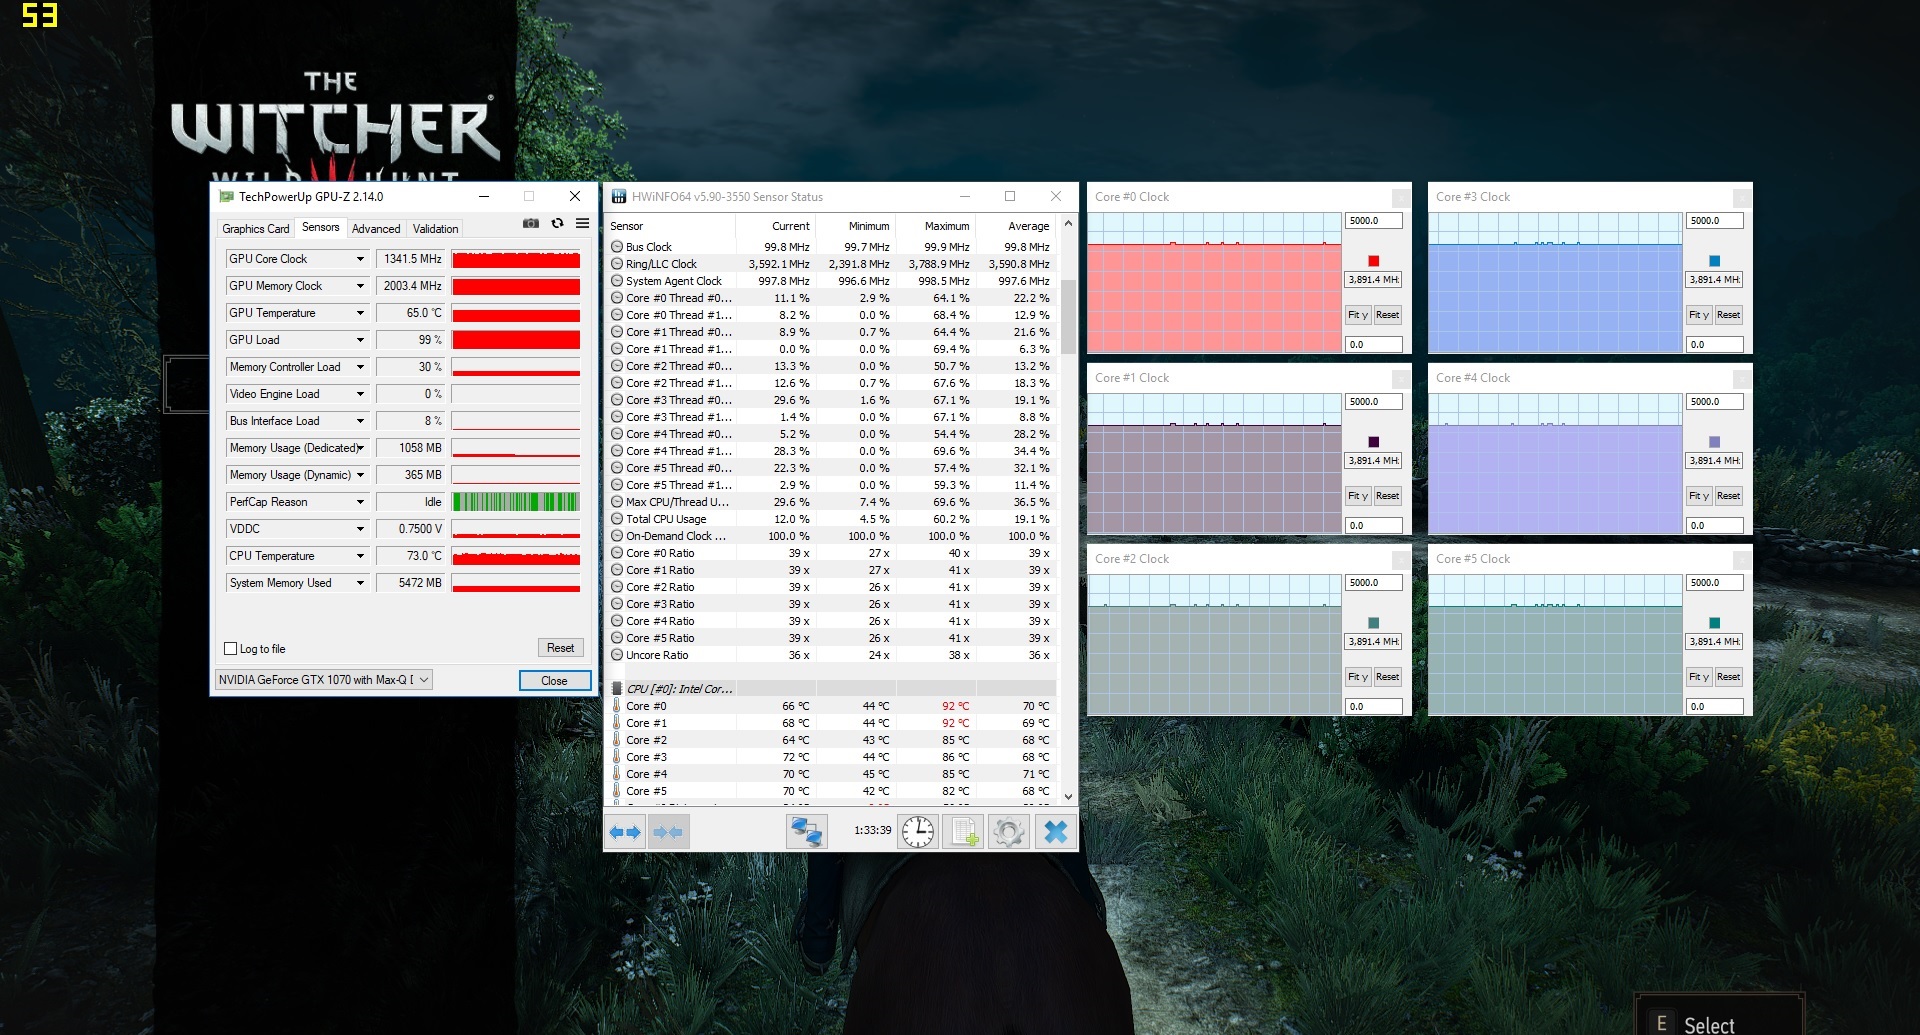This screenshot has height=1035, width=1920.
Task: Change the red color swatch in Core #0 Clock
Action: (1373, 261)
